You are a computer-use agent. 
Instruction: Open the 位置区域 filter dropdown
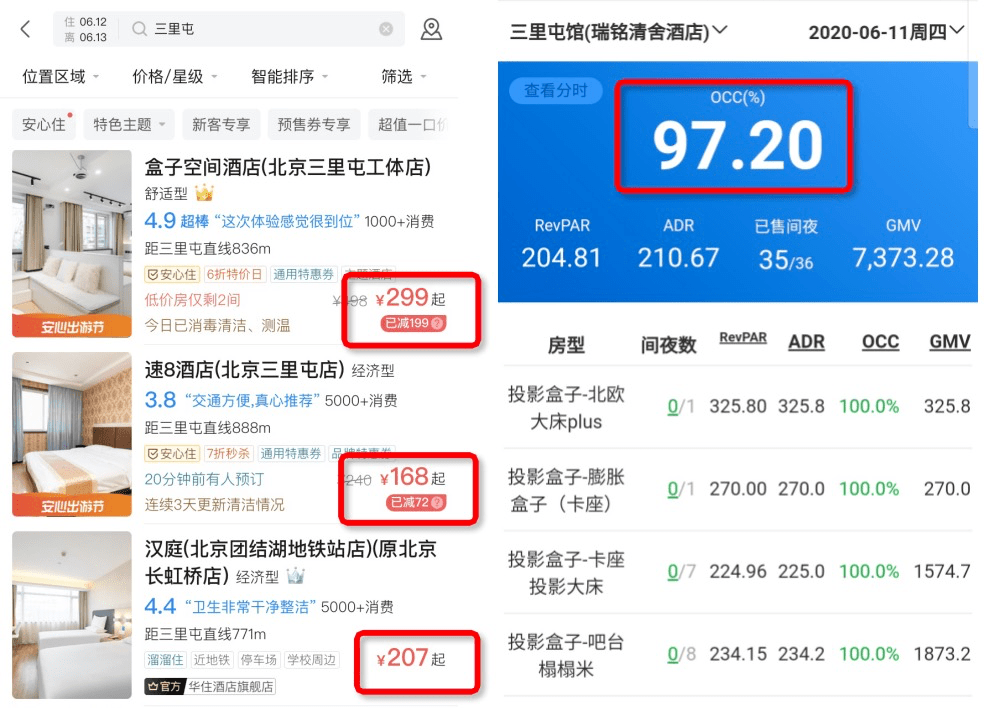pyautogui.click(x=61, y=77)
